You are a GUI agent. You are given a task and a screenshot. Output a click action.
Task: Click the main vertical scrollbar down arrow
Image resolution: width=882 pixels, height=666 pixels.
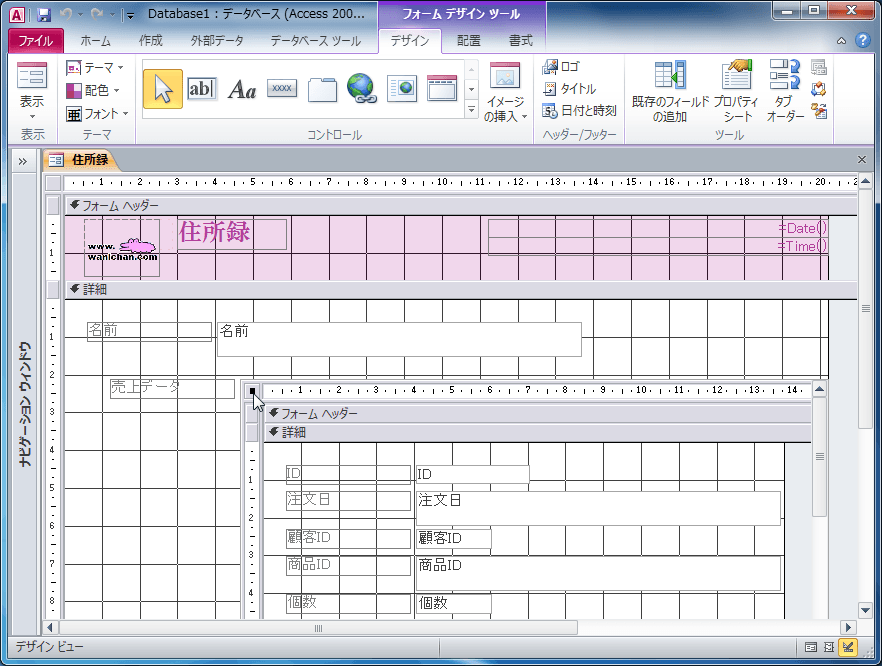point(866,610)
